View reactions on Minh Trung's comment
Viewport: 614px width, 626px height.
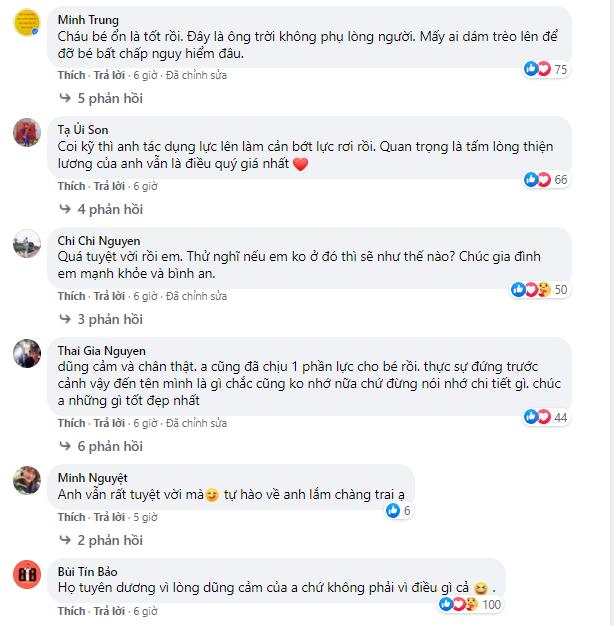pyautogui.click(x=545, y=69)
